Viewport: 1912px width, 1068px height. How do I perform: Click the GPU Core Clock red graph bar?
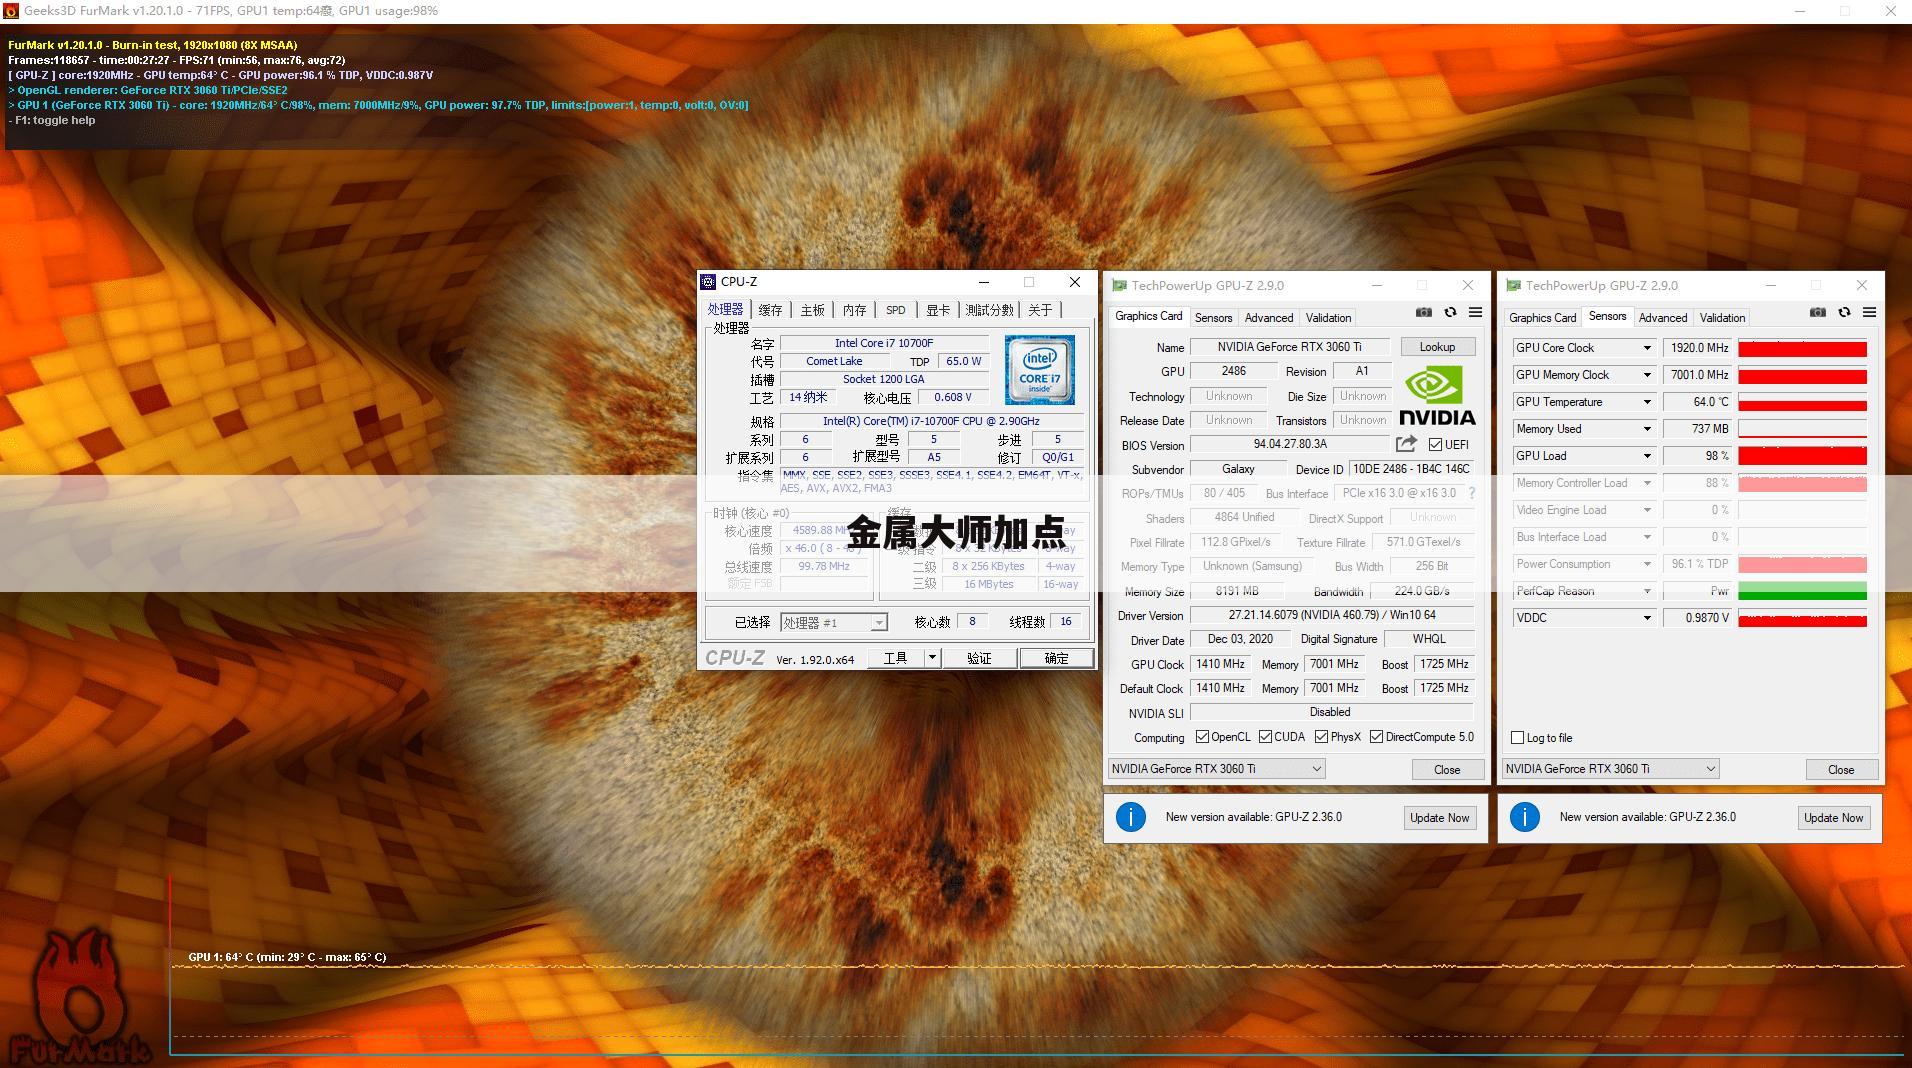[x=1802, y=348]
